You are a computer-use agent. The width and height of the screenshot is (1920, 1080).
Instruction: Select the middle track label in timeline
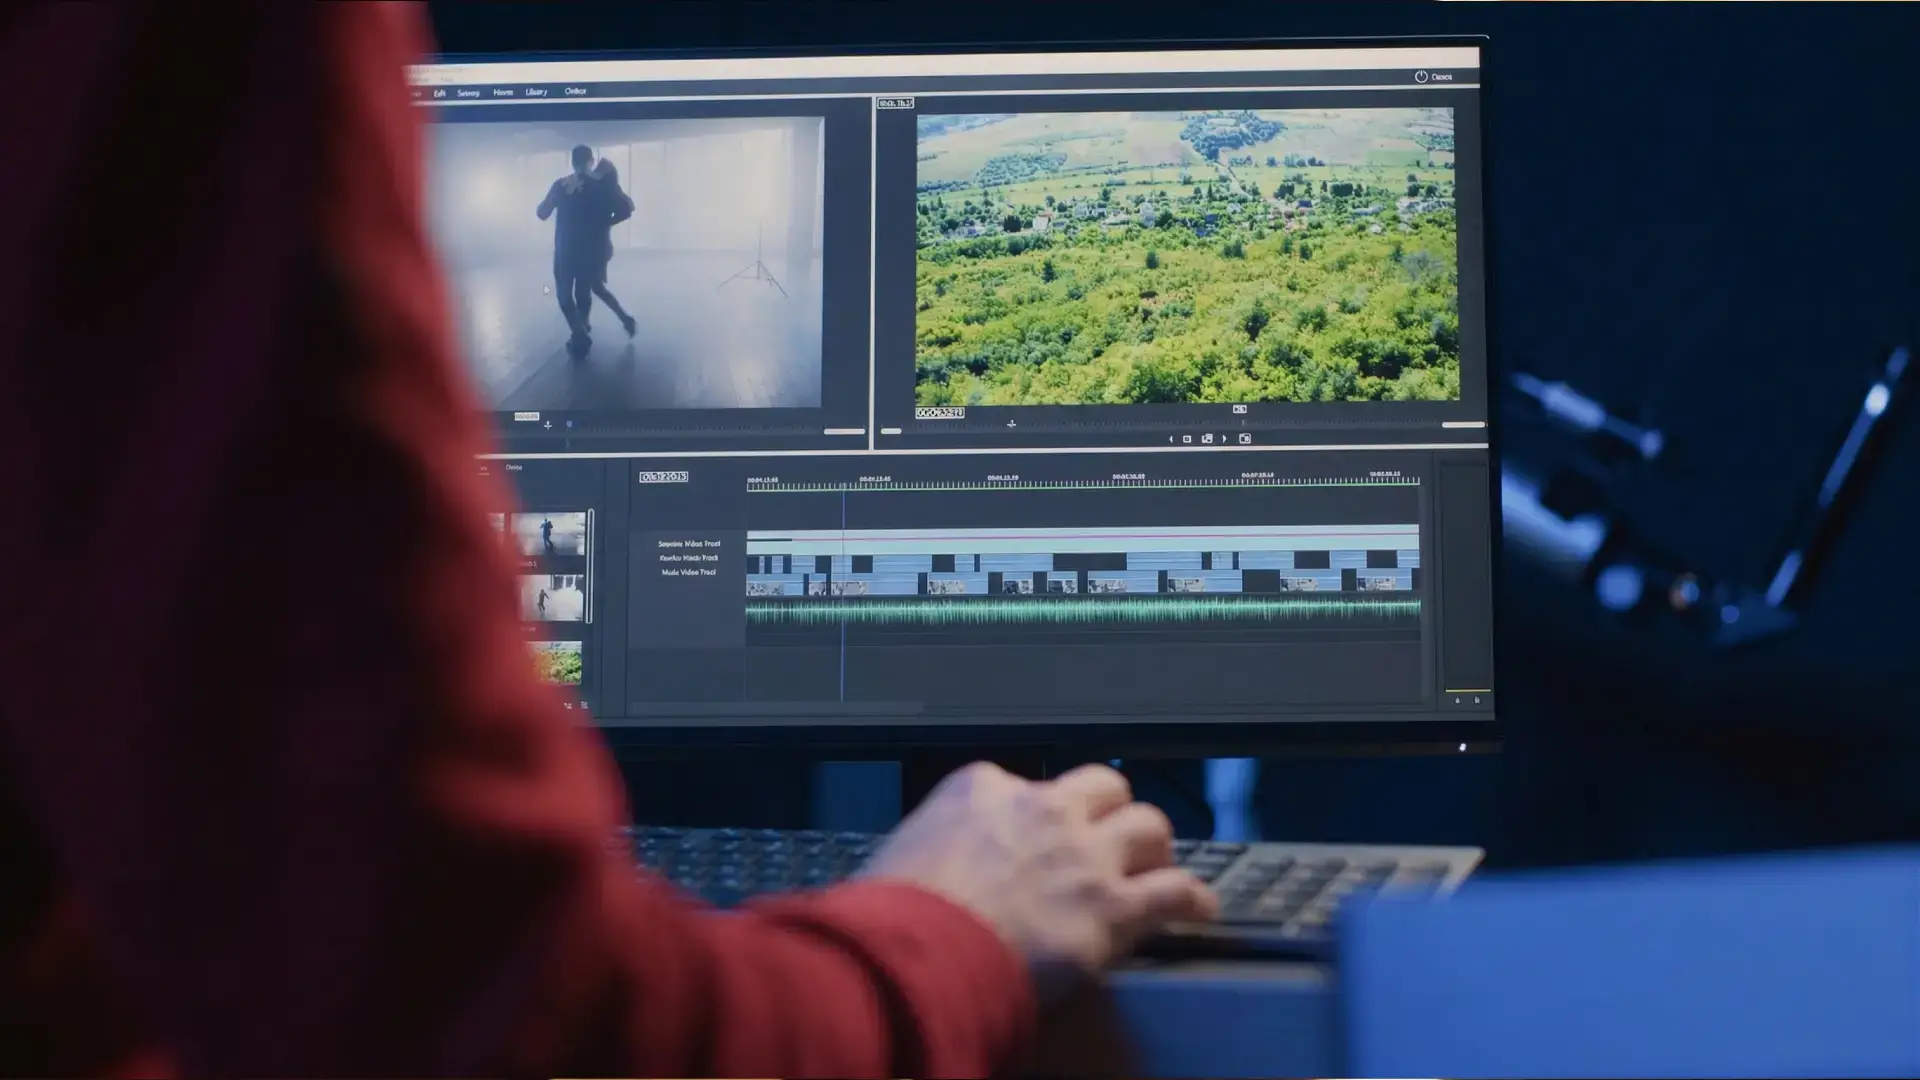point(689,558)
